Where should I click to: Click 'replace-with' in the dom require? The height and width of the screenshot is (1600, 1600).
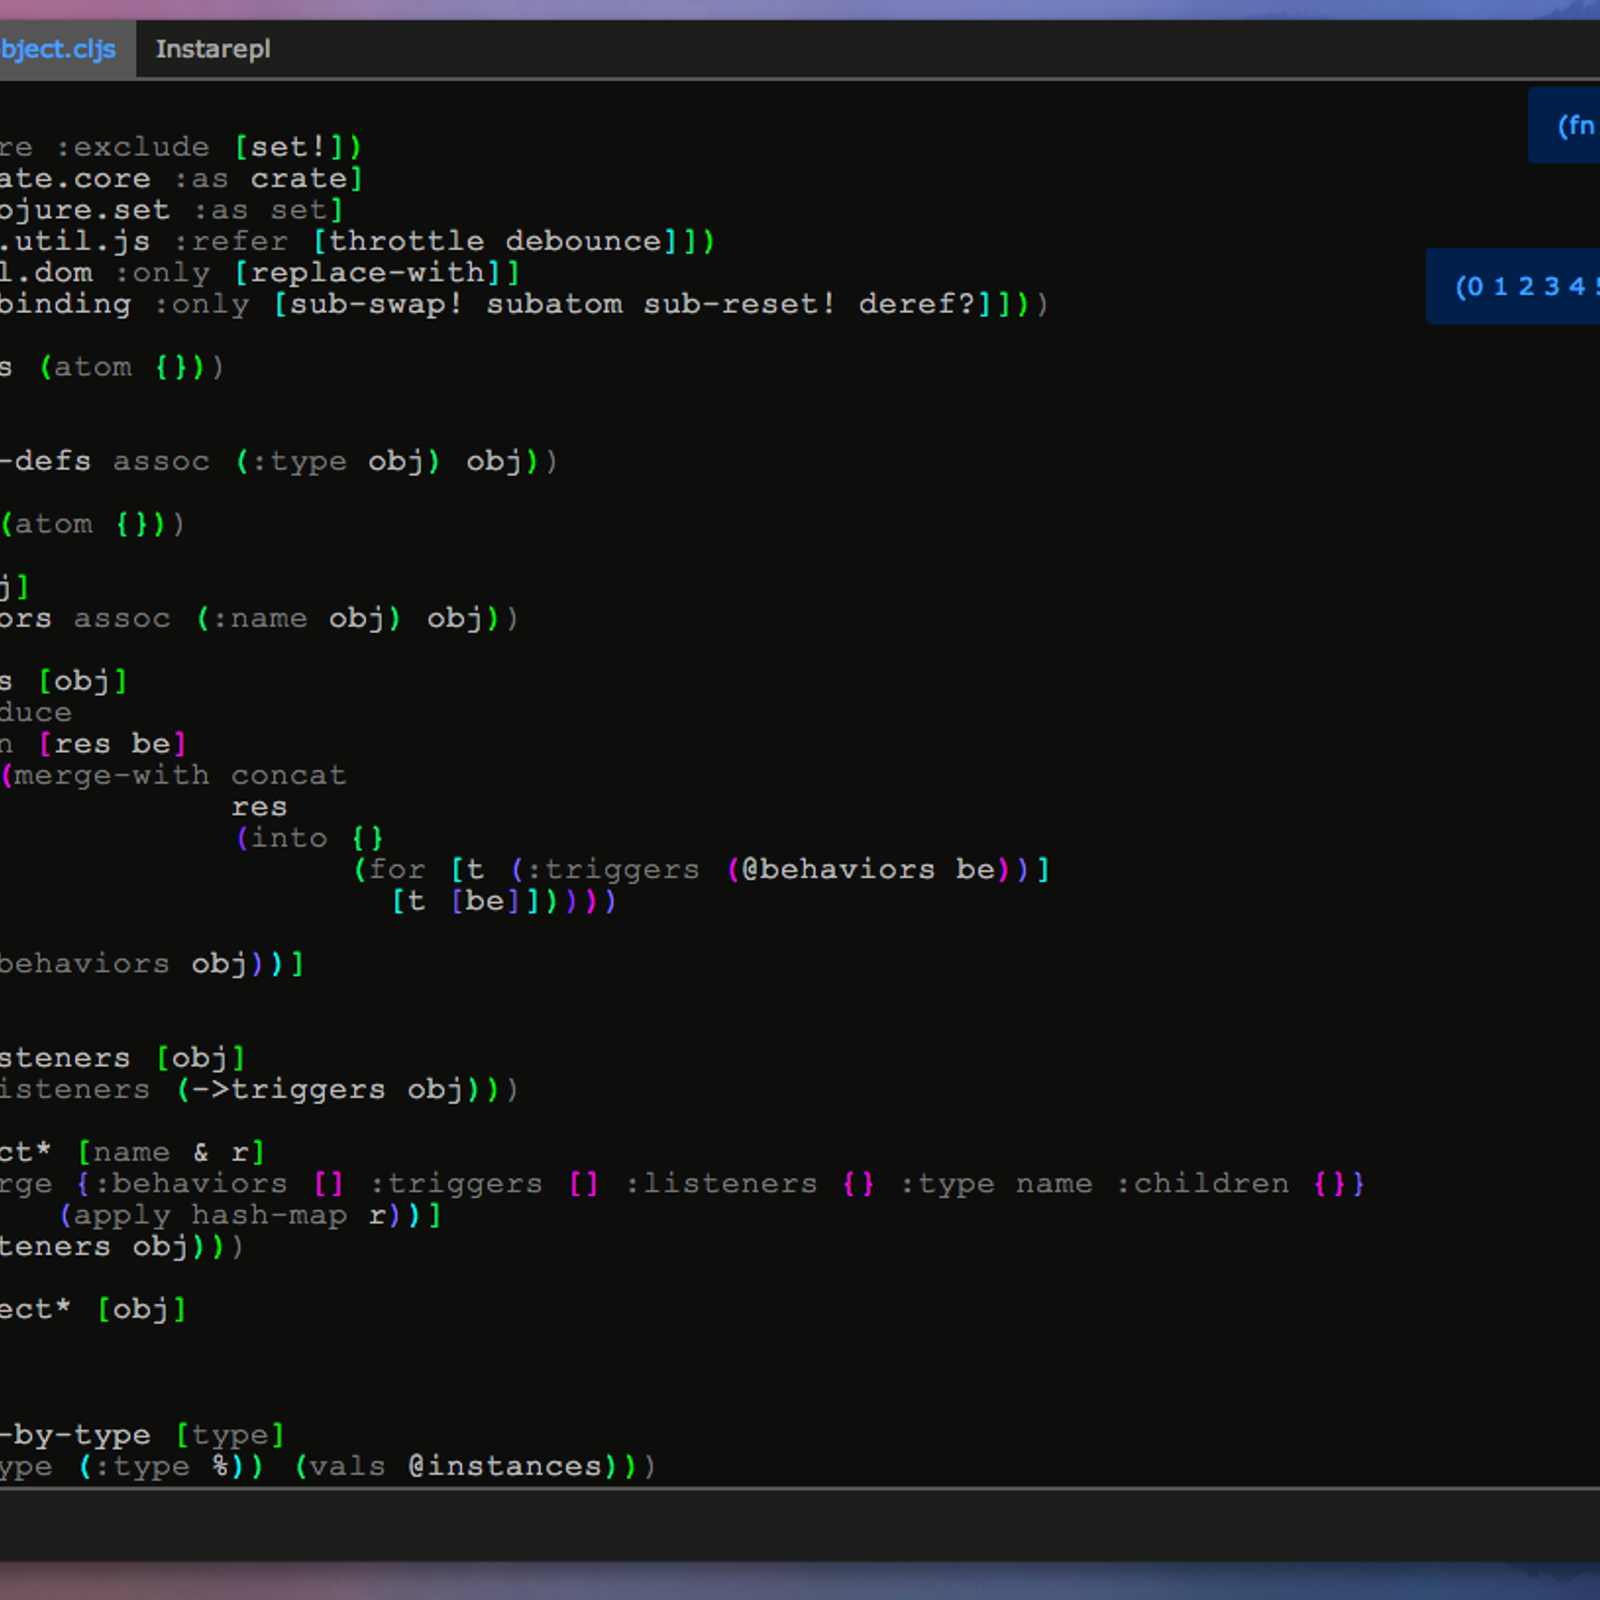click(x=367, y=272)
